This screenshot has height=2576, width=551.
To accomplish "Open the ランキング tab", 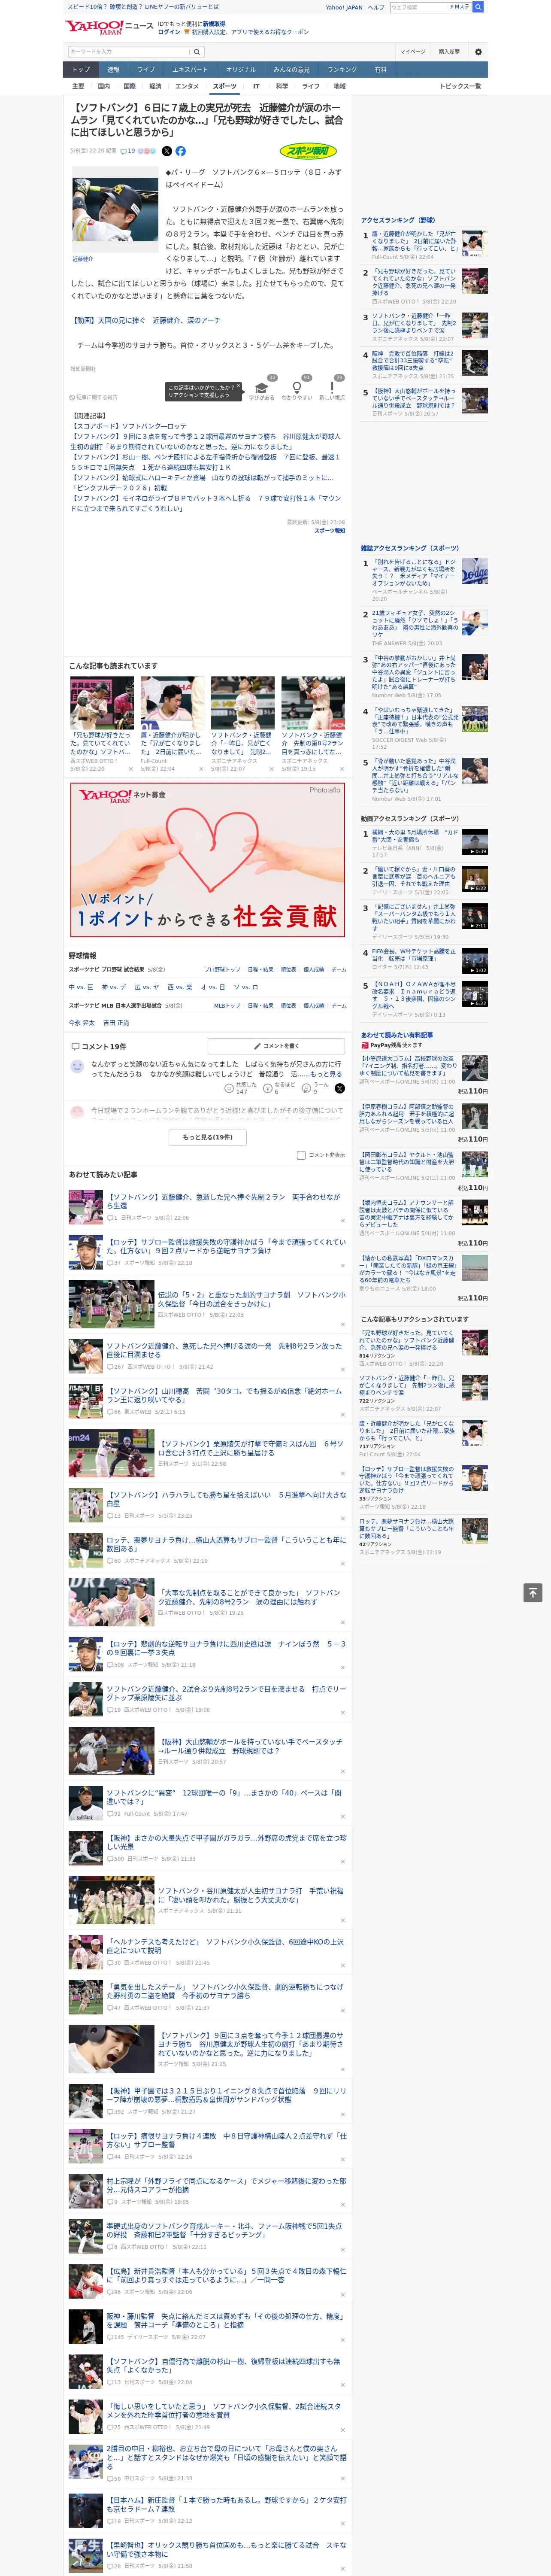I will [x=342, y=70].
